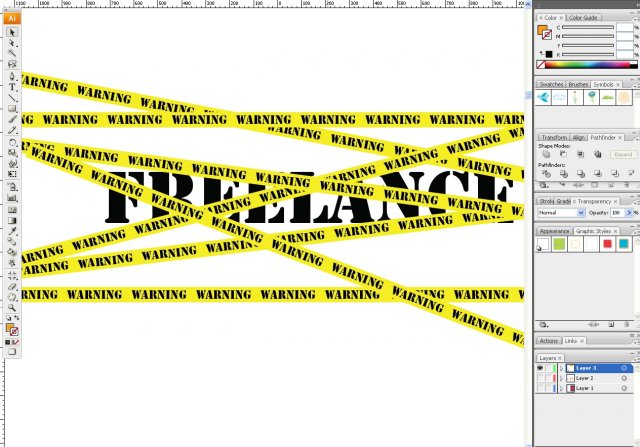Open the Normal blending mode dropdown

[581, 213]
